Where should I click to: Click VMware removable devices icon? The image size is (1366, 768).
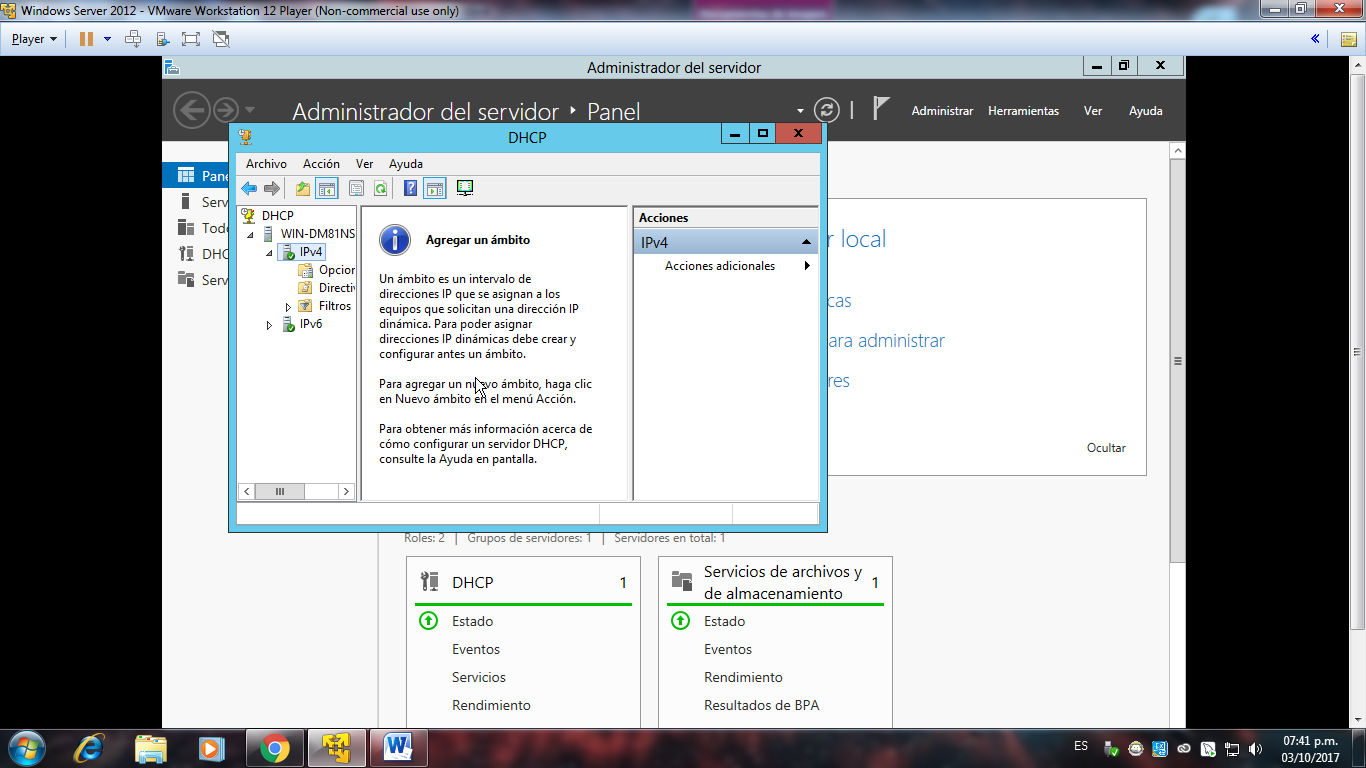[162, 39]
